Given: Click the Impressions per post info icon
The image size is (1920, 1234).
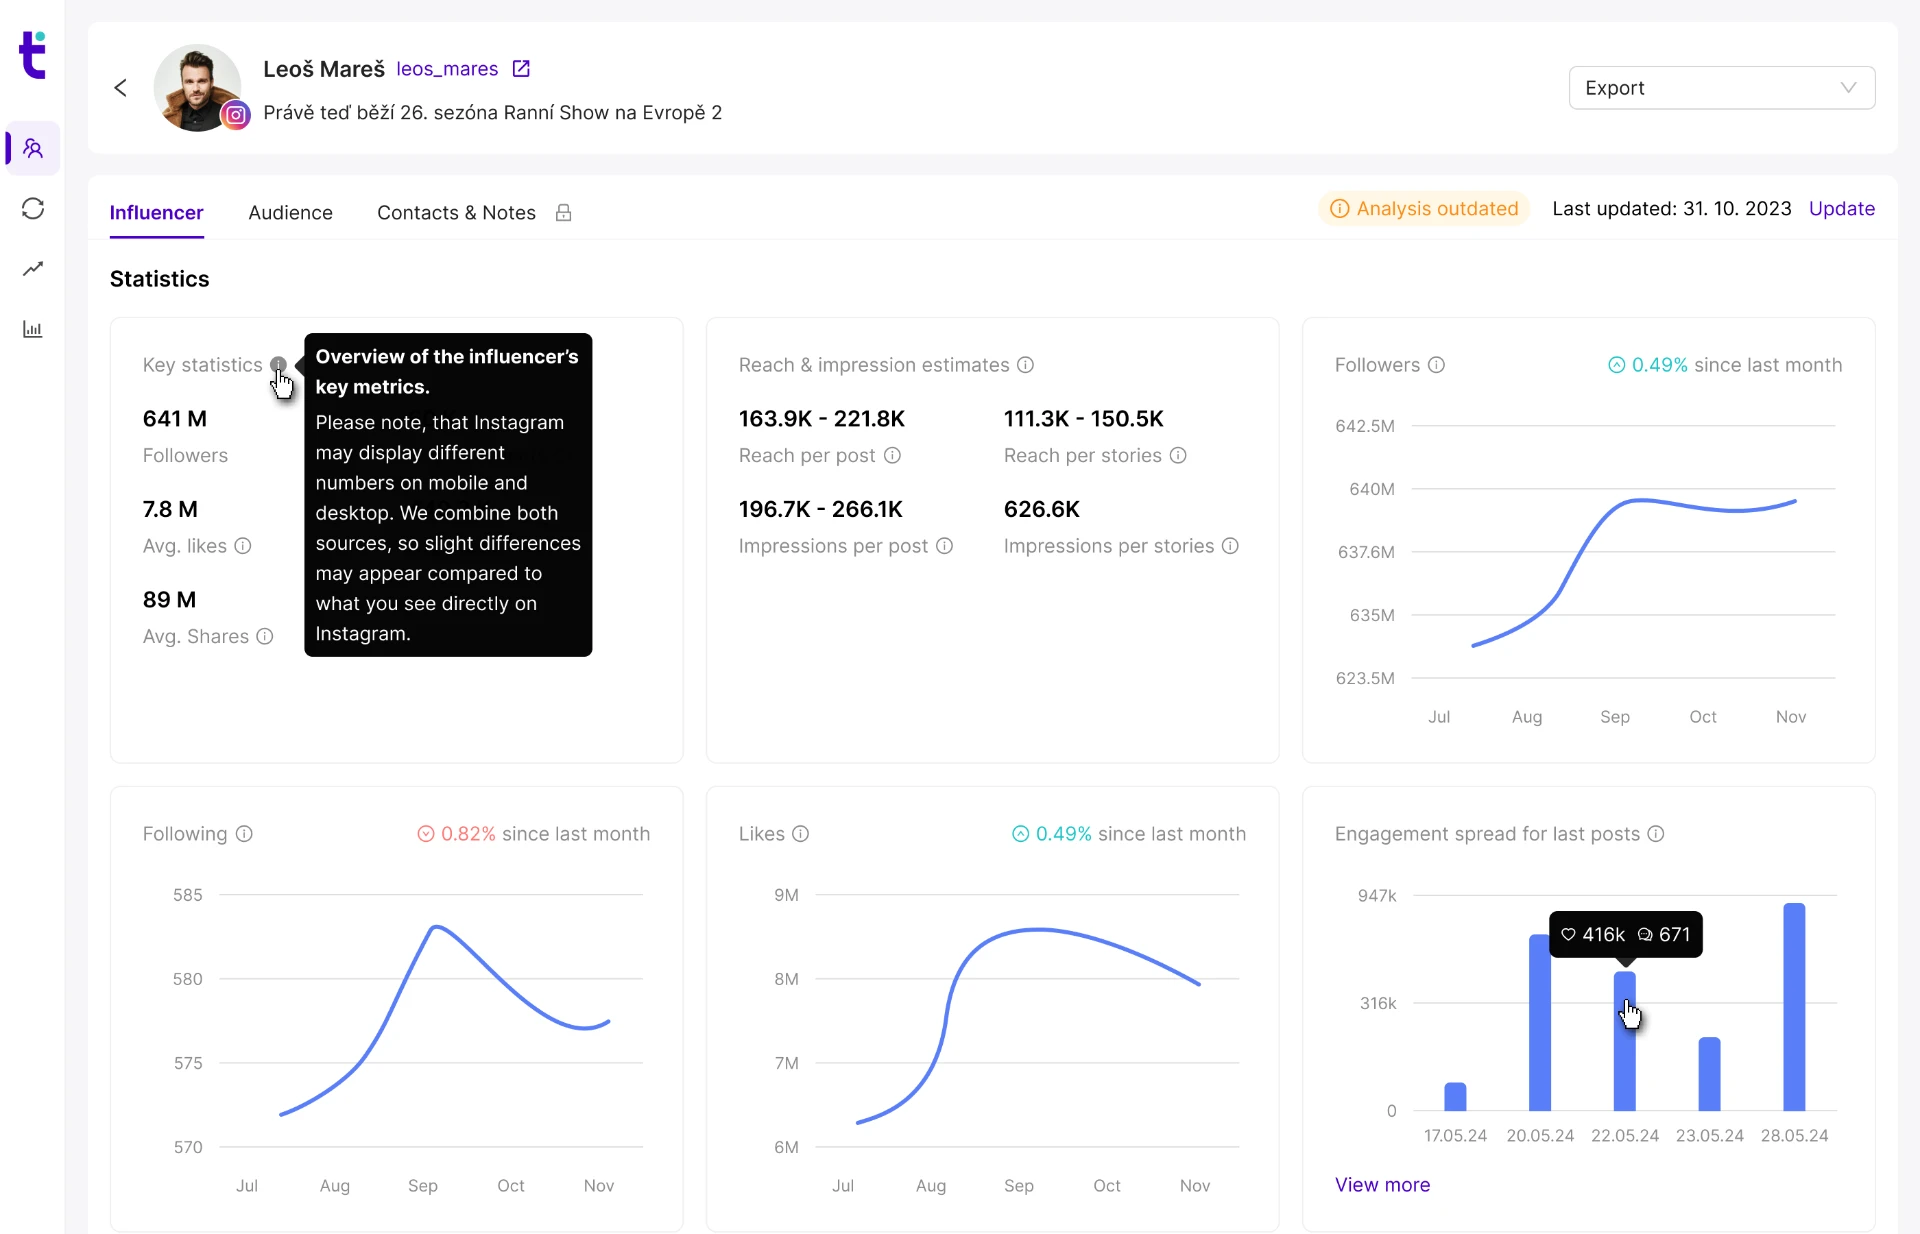Looking at the screenshot, I should click(945, 545).
